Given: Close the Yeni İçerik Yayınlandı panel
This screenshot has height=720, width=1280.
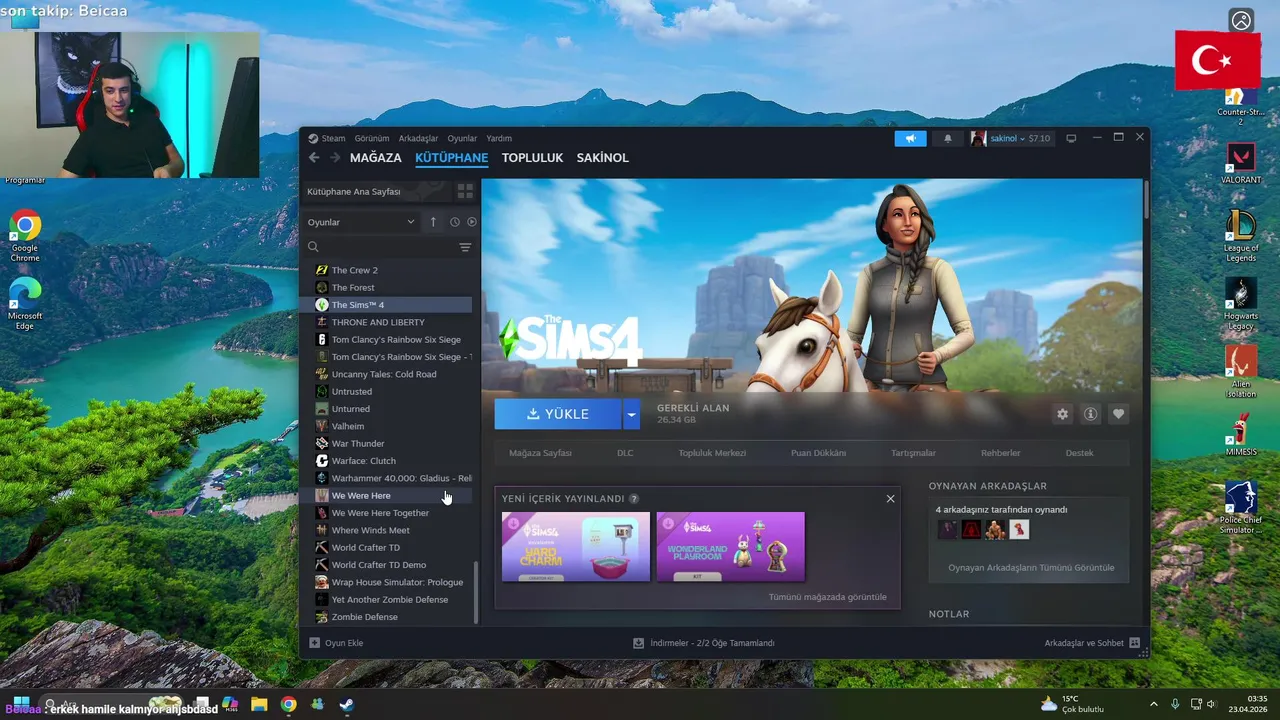Looking at the screenshot, I should (x=890, y=498).
